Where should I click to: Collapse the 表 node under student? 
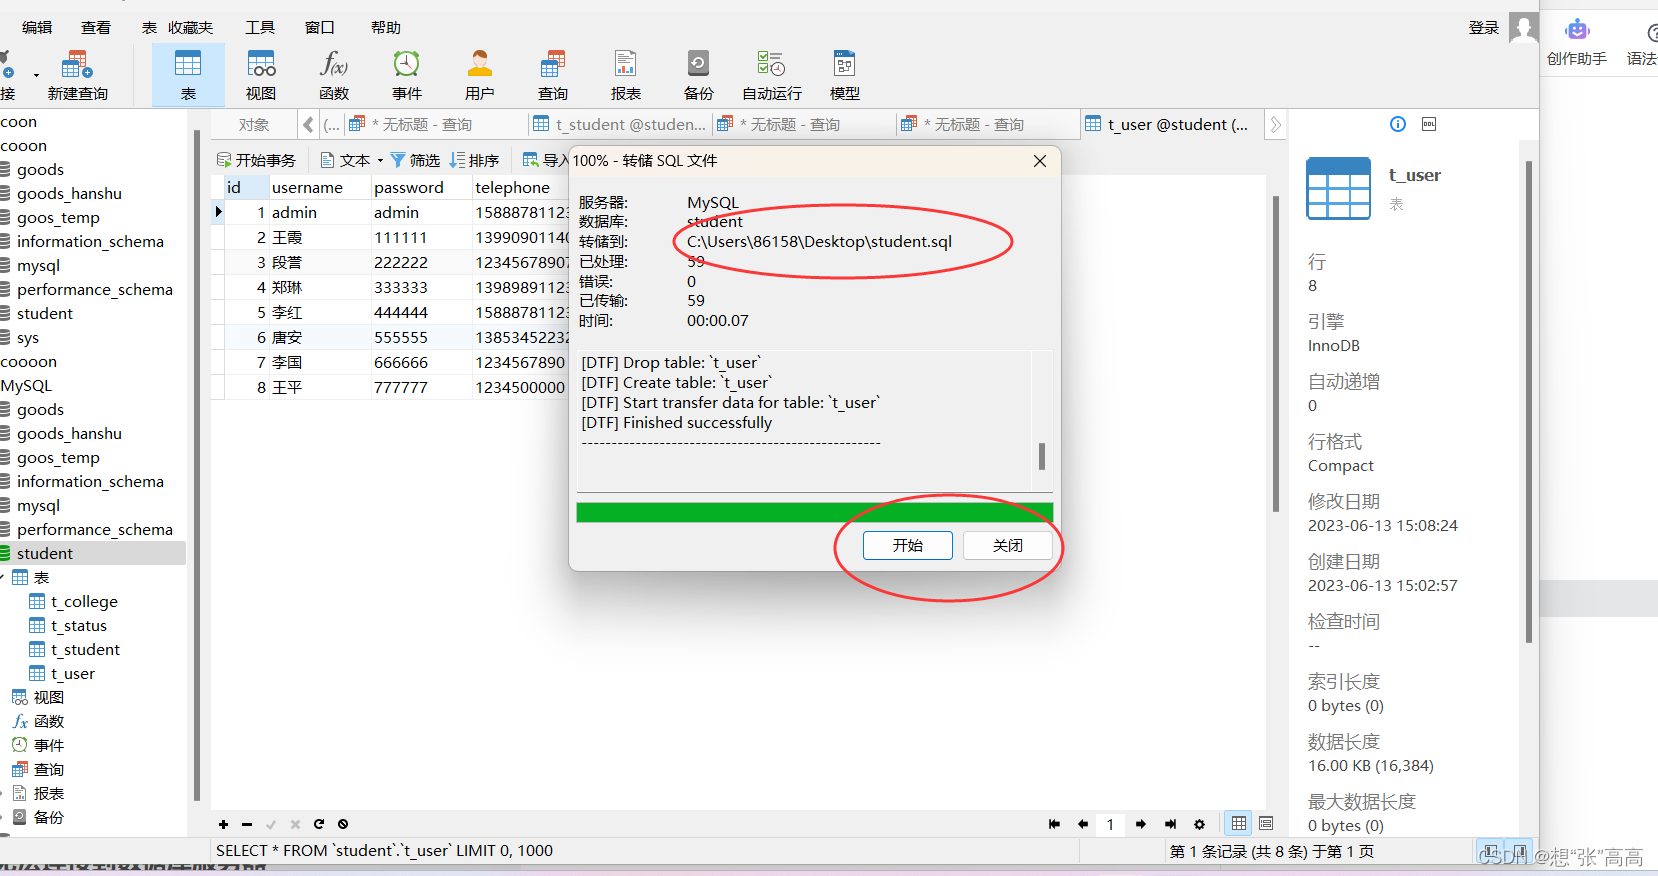(3, 577)
